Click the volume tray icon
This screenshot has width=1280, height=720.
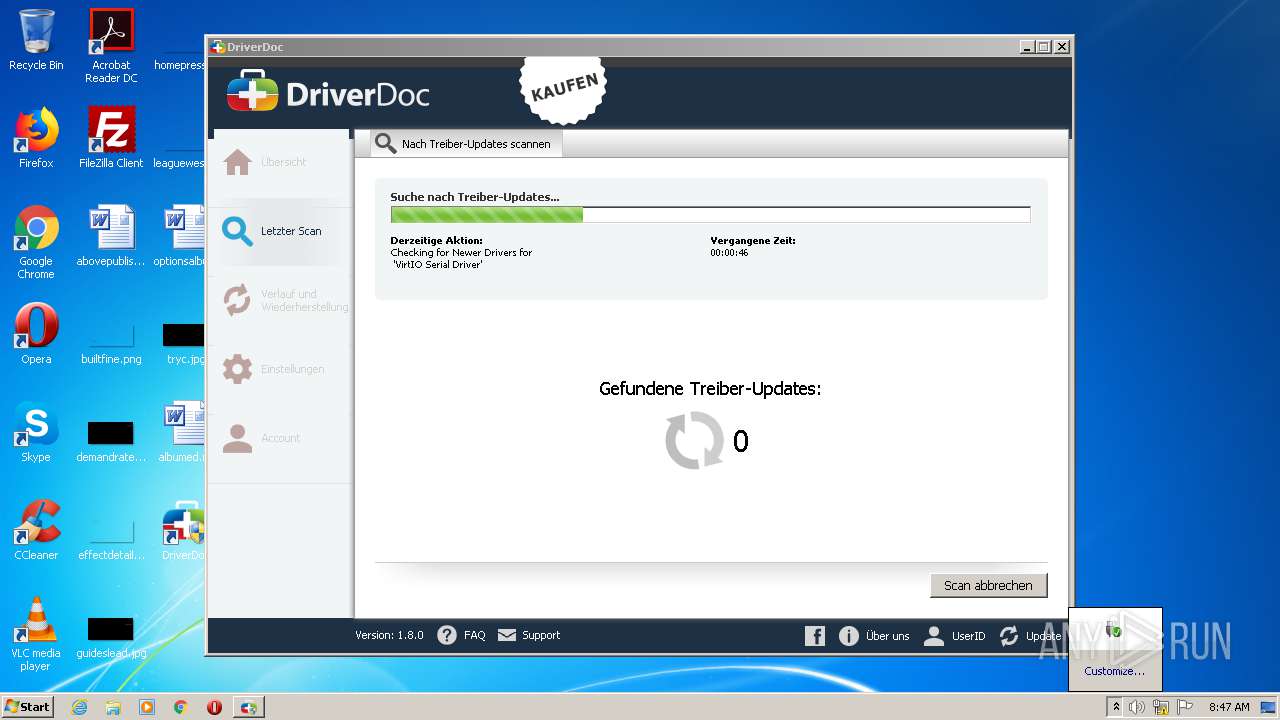point(1137,707)
